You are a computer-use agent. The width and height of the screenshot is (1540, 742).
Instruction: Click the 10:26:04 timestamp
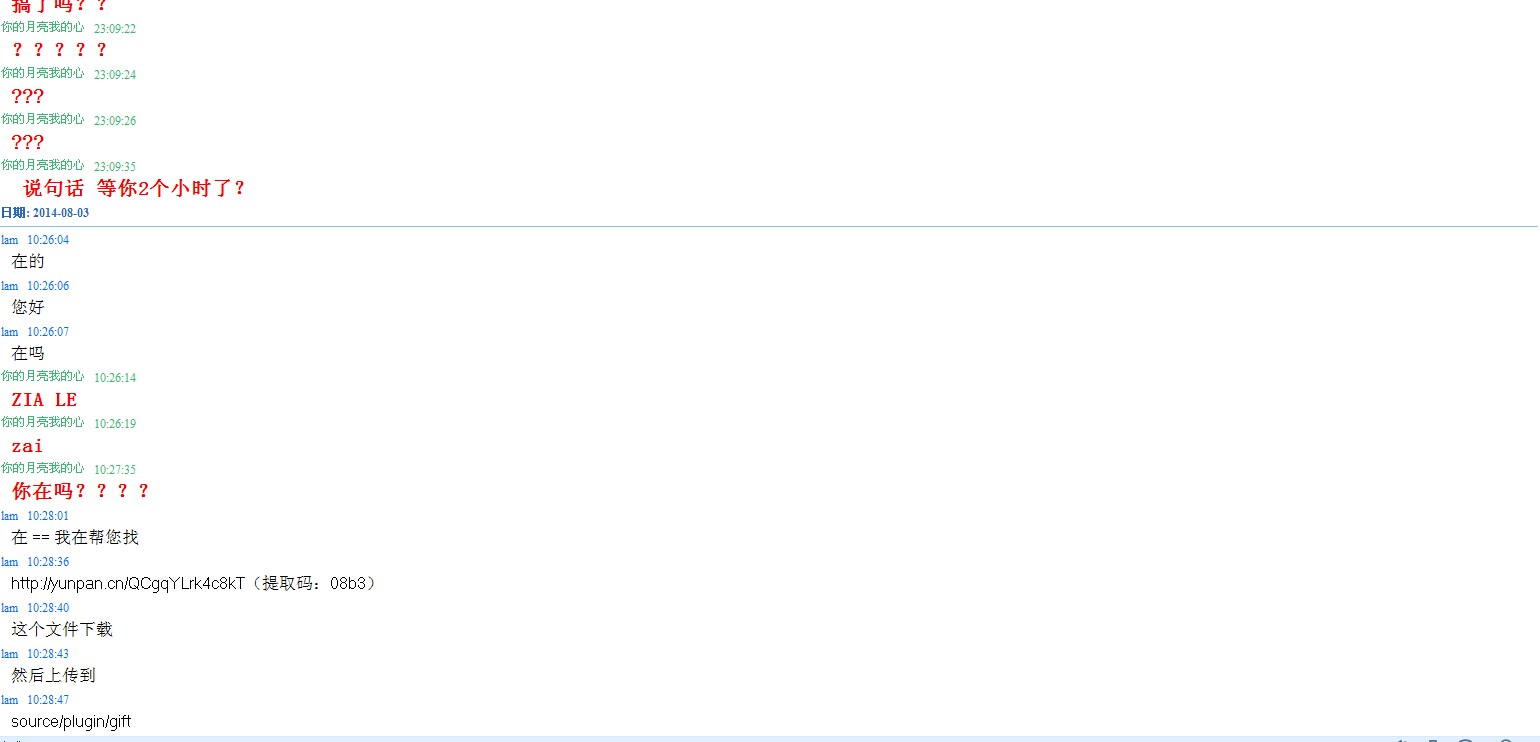tap(48, 240)
